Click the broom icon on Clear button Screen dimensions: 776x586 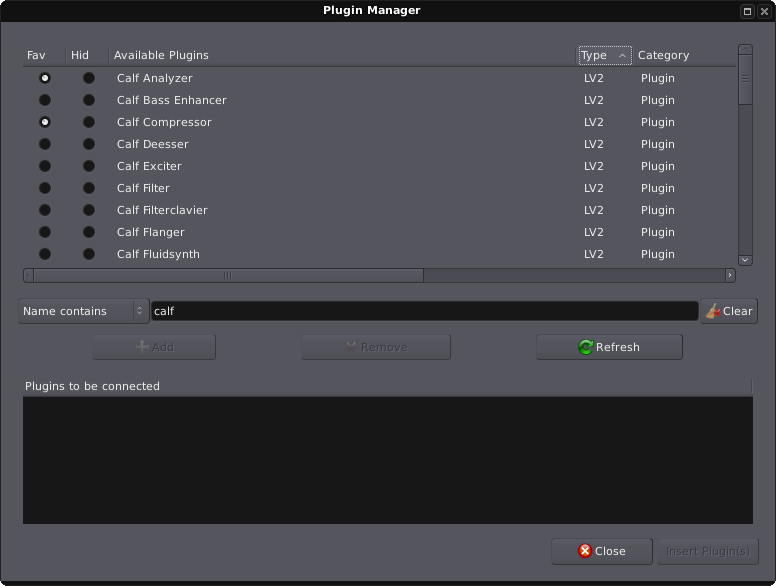tap(712, 311)
